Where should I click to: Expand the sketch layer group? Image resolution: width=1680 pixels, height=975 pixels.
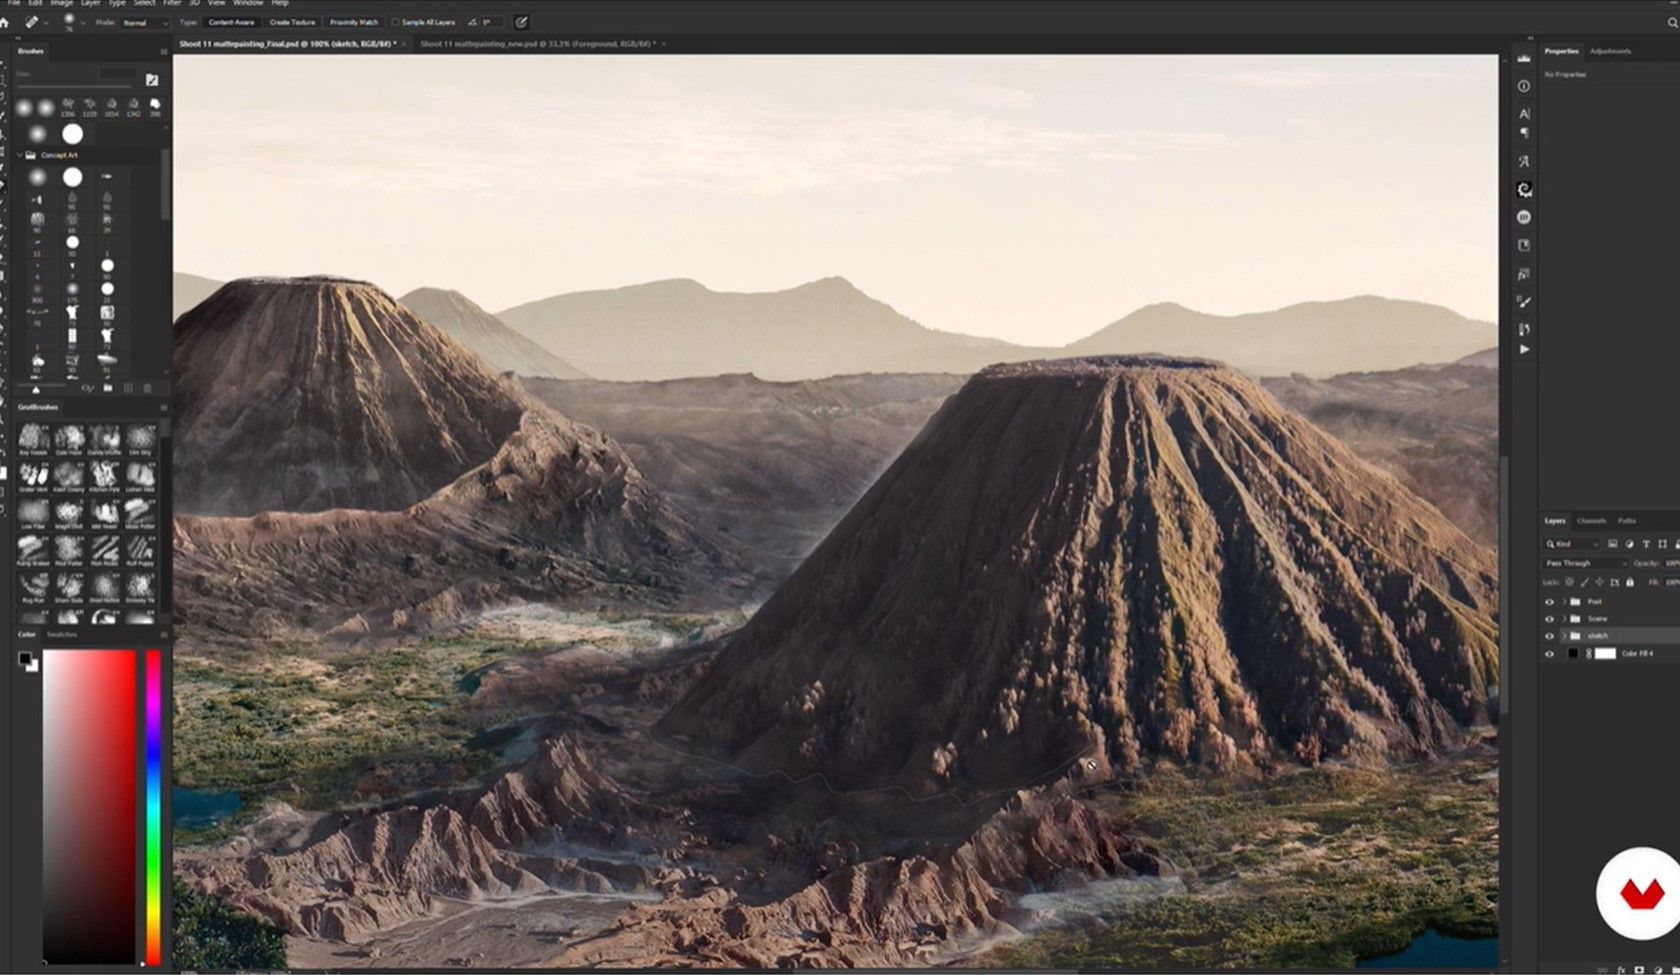click(1564, 636)
